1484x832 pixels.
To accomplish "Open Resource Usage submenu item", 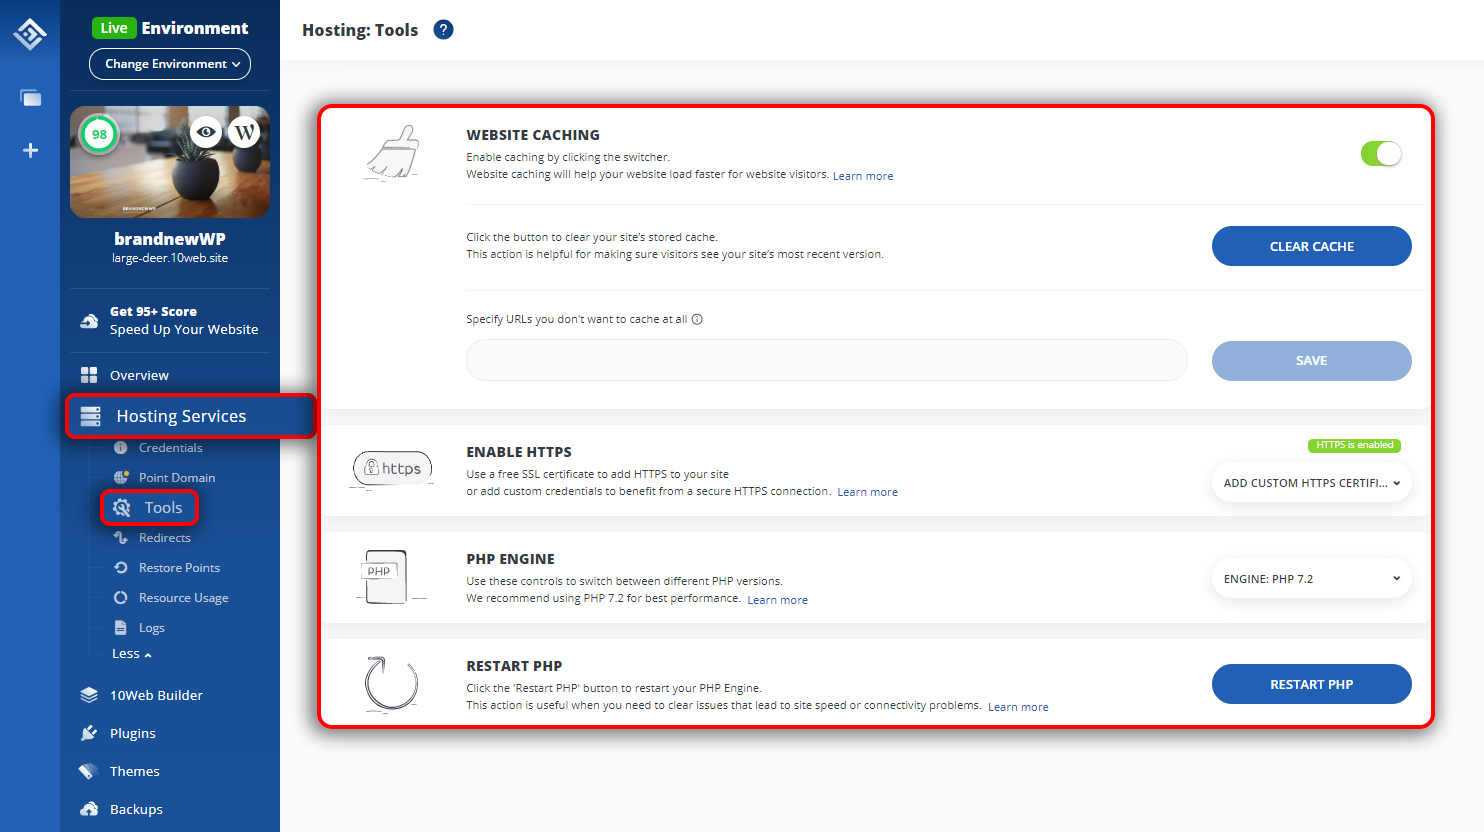I will 183,598.
